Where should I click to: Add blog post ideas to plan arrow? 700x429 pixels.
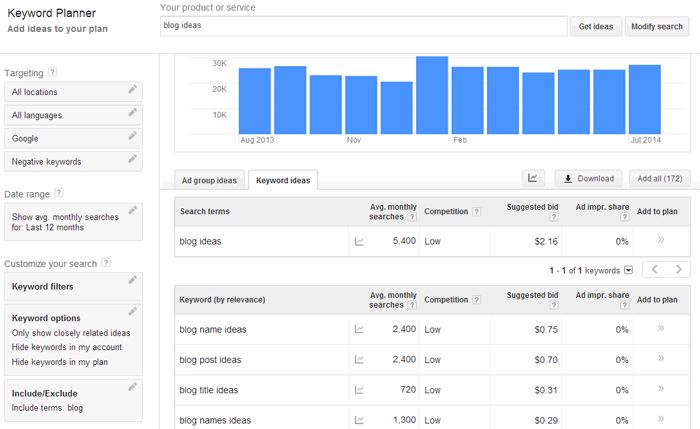pyautogui.click(x=659, y=359)
